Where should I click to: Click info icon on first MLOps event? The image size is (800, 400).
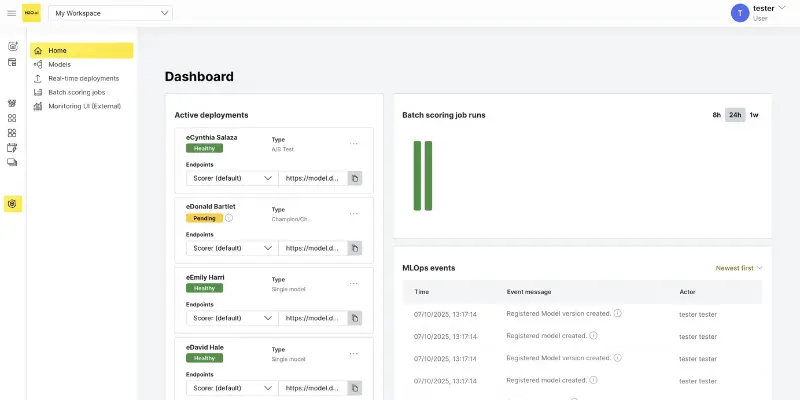pyautogui.click(x=618, y=313)
